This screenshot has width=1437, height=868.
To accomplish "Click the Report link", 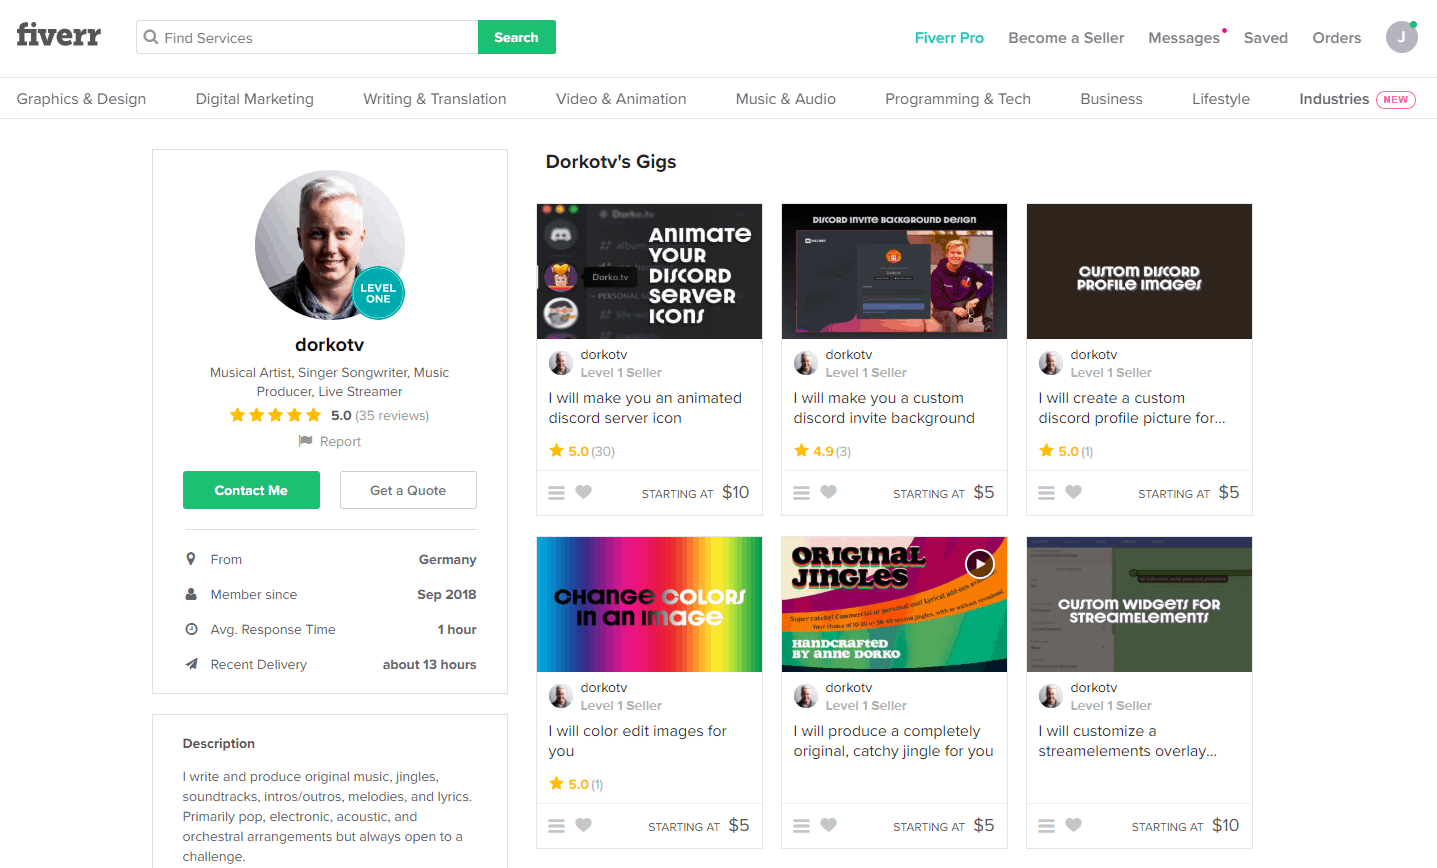I will (x=340, y=441).
